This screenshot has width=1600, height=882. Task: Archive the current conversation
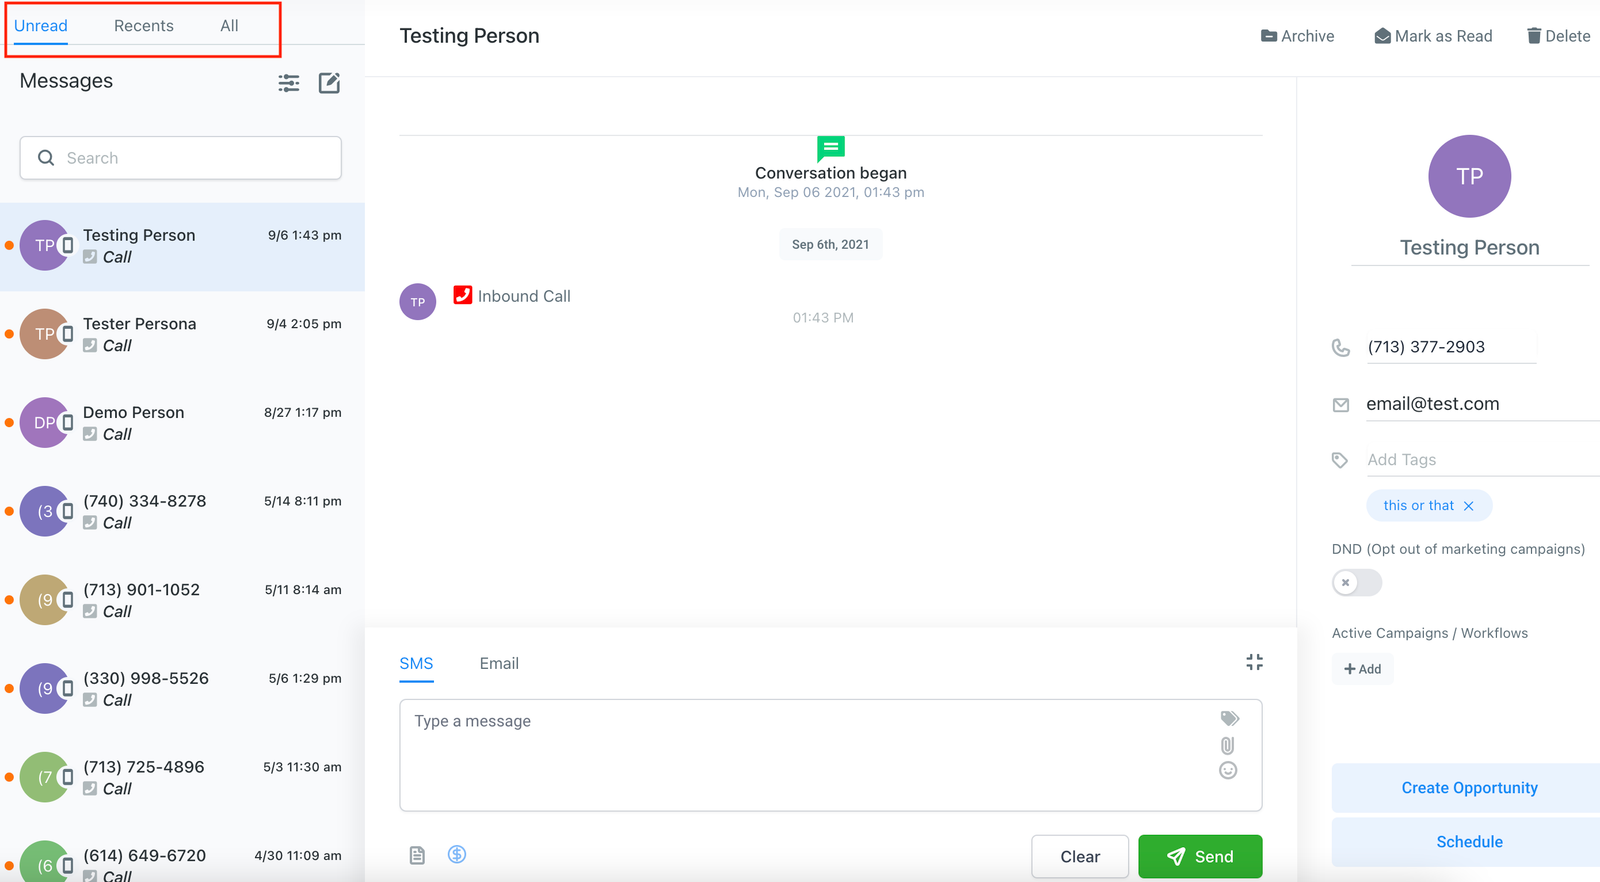pyautogui.click(x=1297, y=36)
